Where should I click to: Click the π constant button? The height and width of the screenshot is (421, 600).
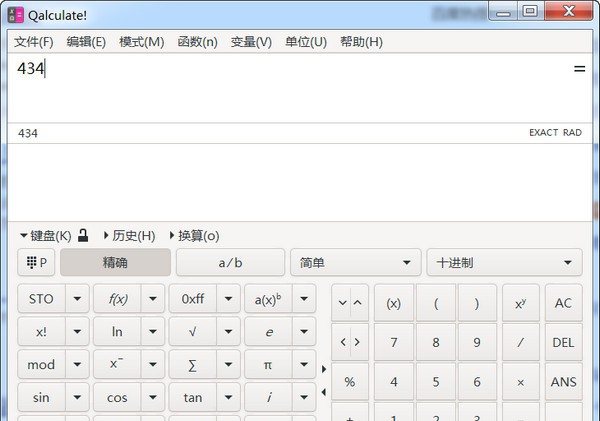(x=268, y=364)
